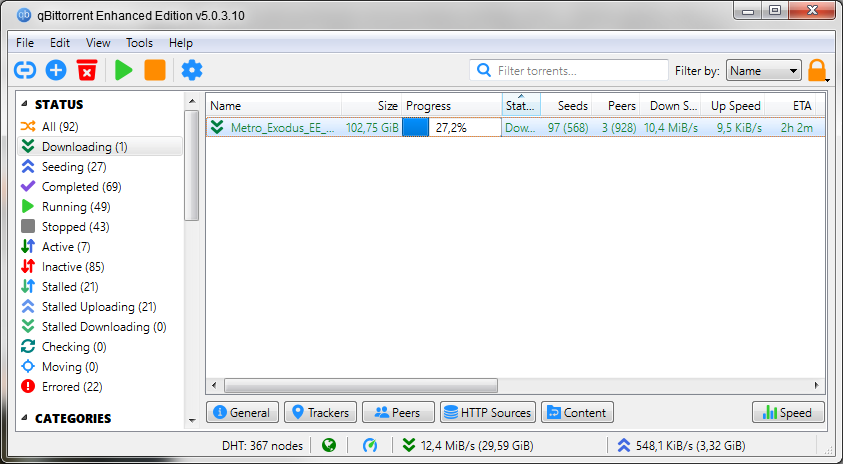This screenshot has width=843, height=464.
Task: Switch to the General tab
Action: point(242,412)
